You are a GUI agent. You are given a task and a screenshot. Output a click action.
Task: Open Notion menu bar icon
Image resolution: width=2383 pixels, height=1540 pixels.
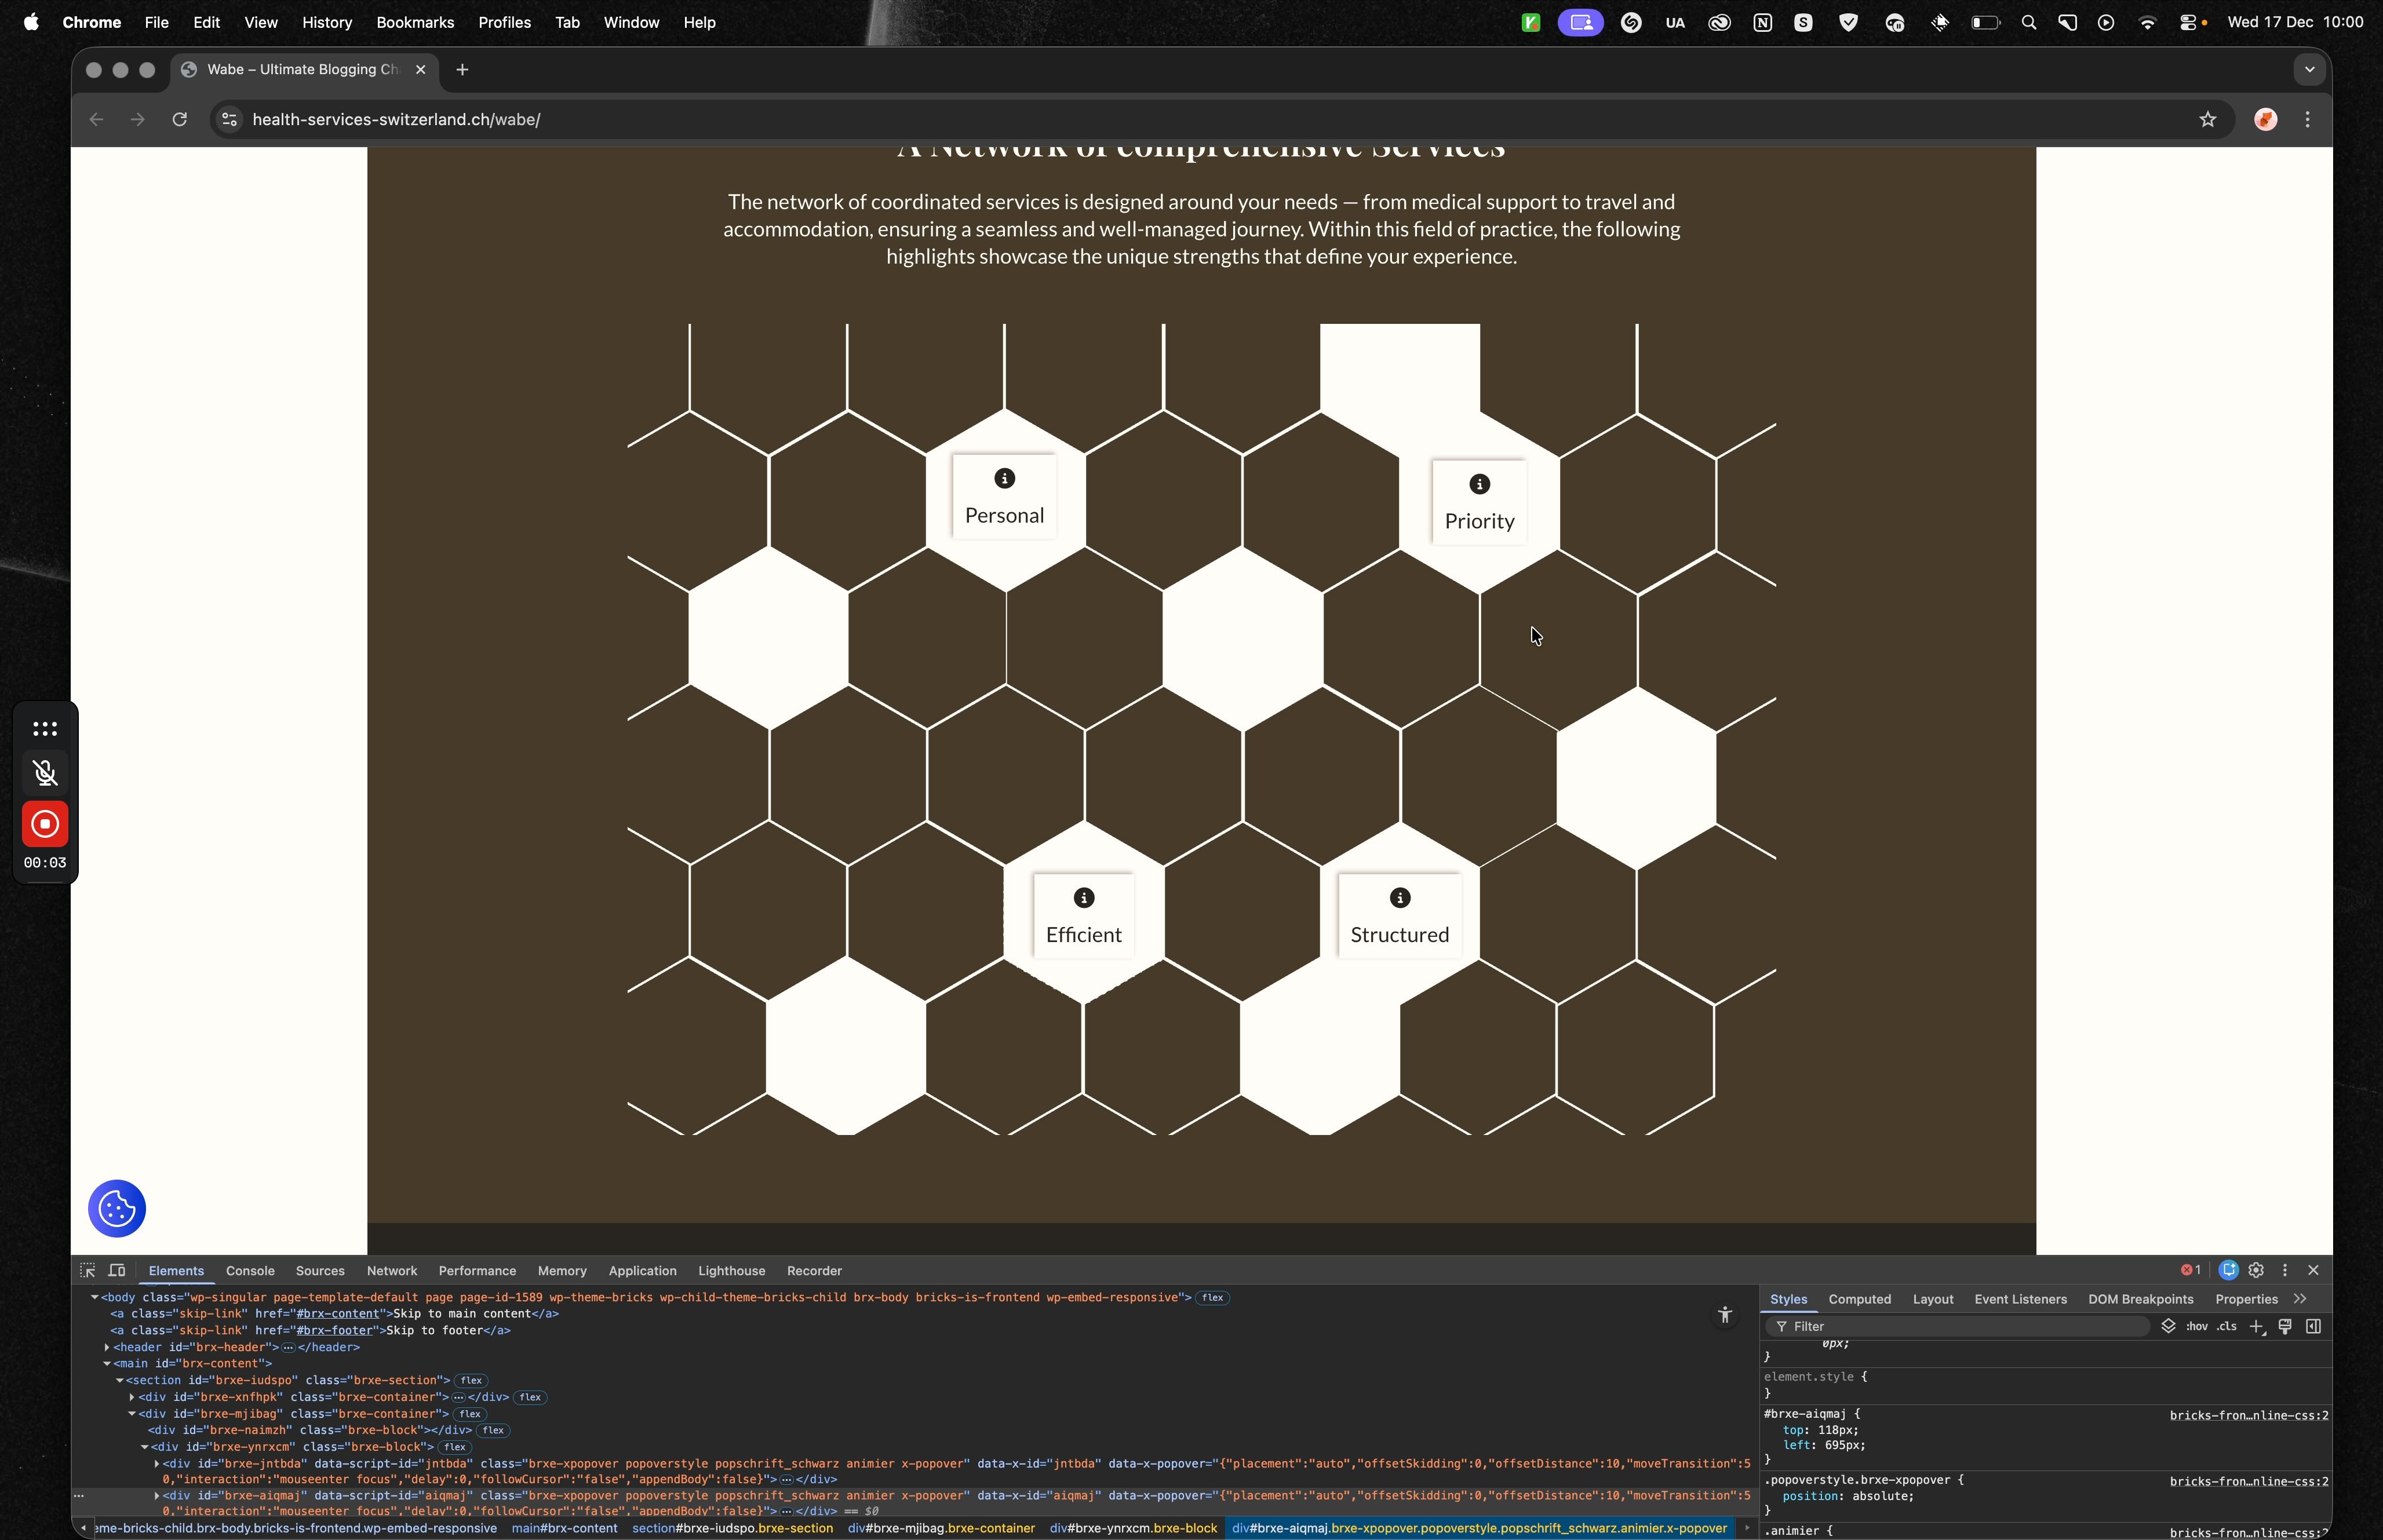coord(1763,22)
